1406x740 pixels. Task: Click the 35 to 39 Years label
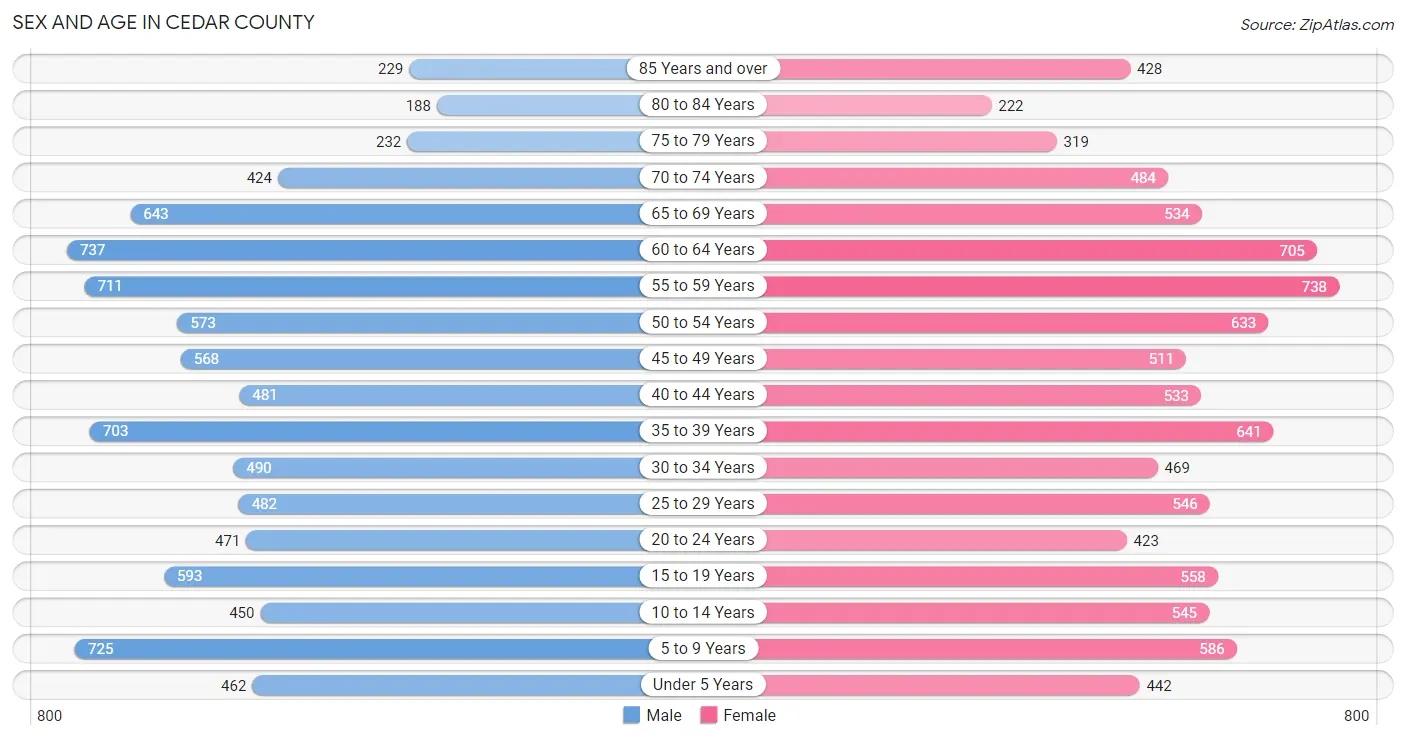(x=703, y=430)
